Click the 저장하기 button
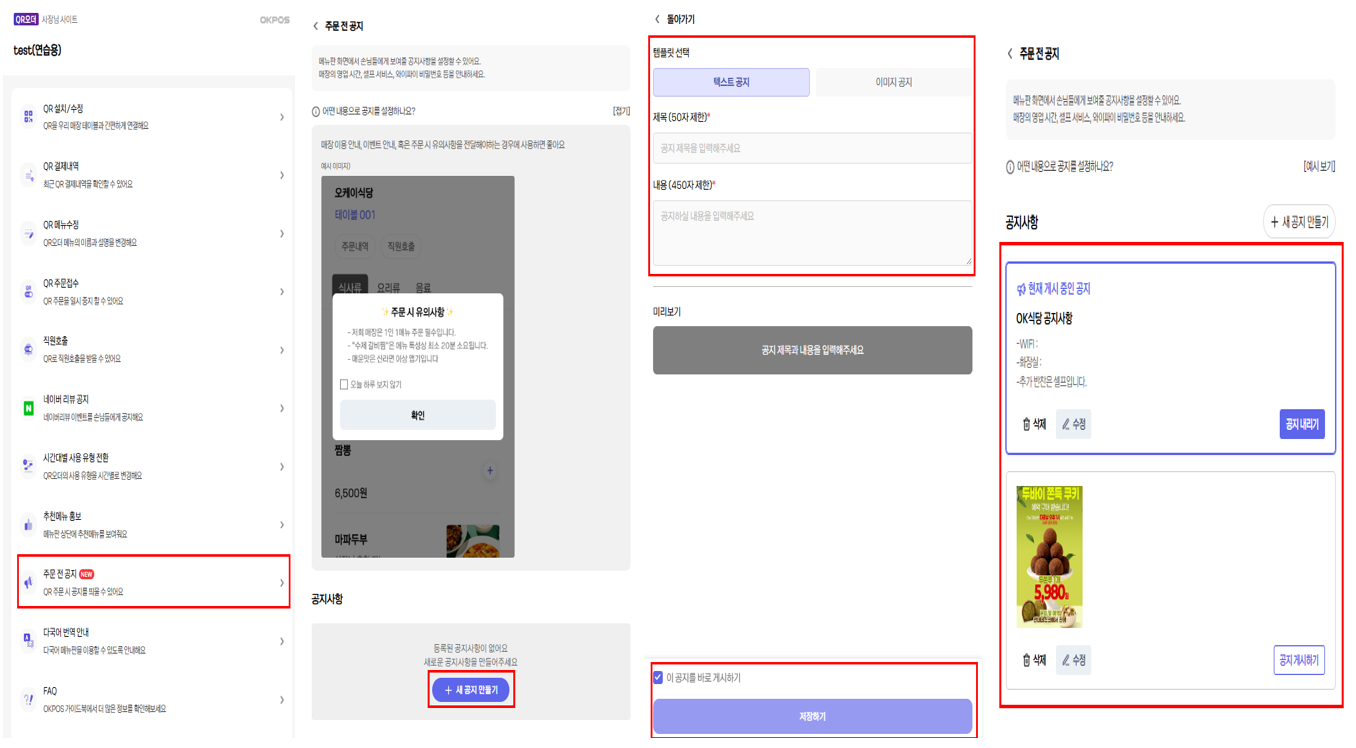Image resolution: width=1356 pixels, height=748 pixels. 812,716
